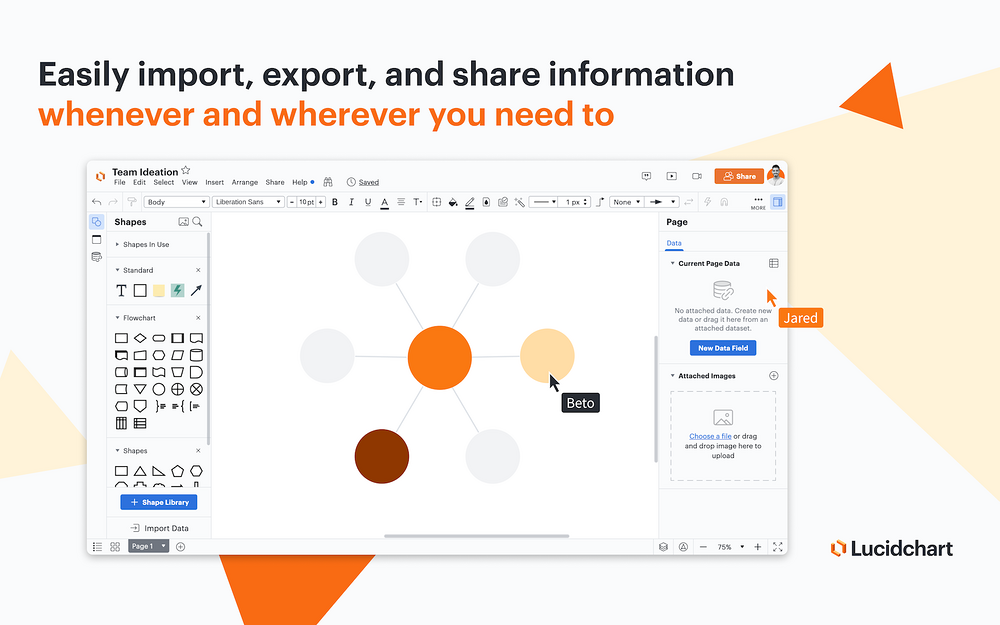Open the end arrow style dropdown

click(x=661, y=202)
